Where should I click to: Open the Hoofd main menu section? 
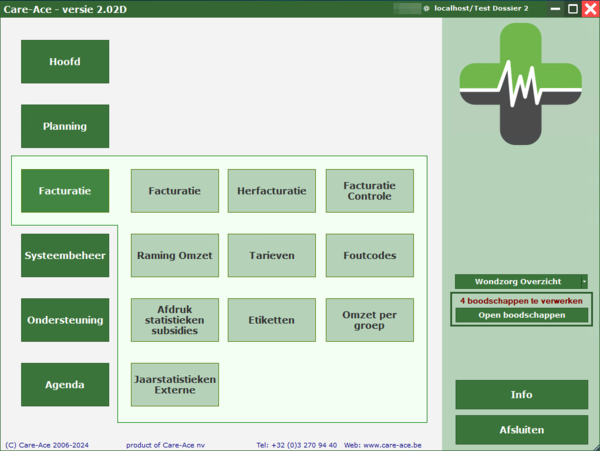click(x=65, y=62)
